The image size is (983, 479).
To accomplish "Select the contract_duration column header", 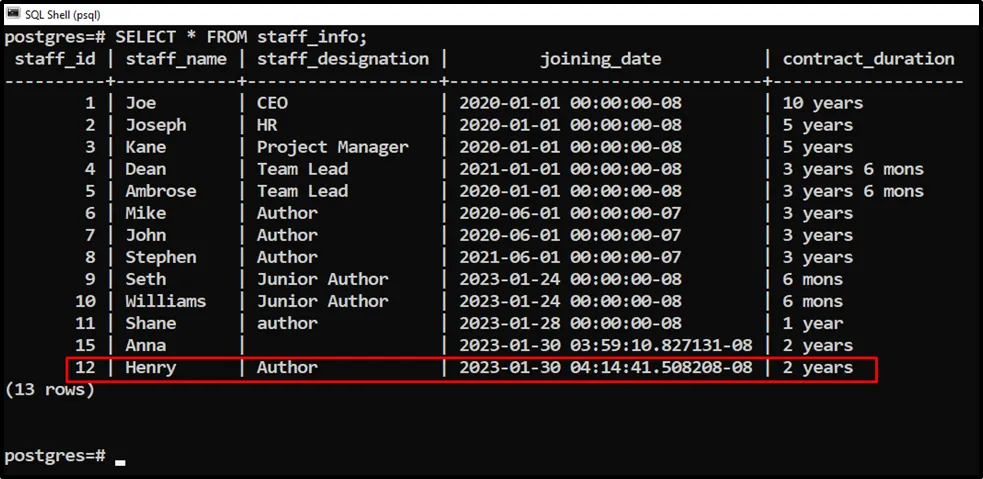I will click(868, 59).
